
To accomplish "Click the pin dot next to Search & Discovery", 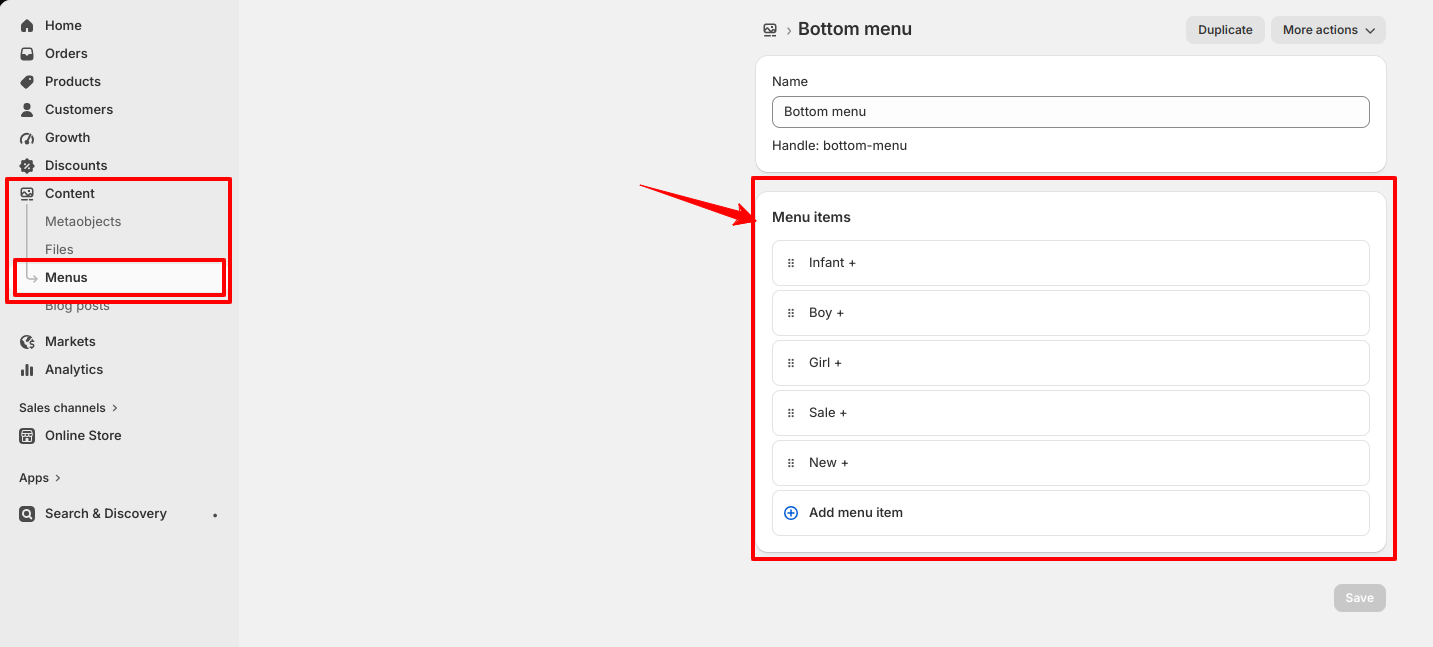I will (215, 515).
